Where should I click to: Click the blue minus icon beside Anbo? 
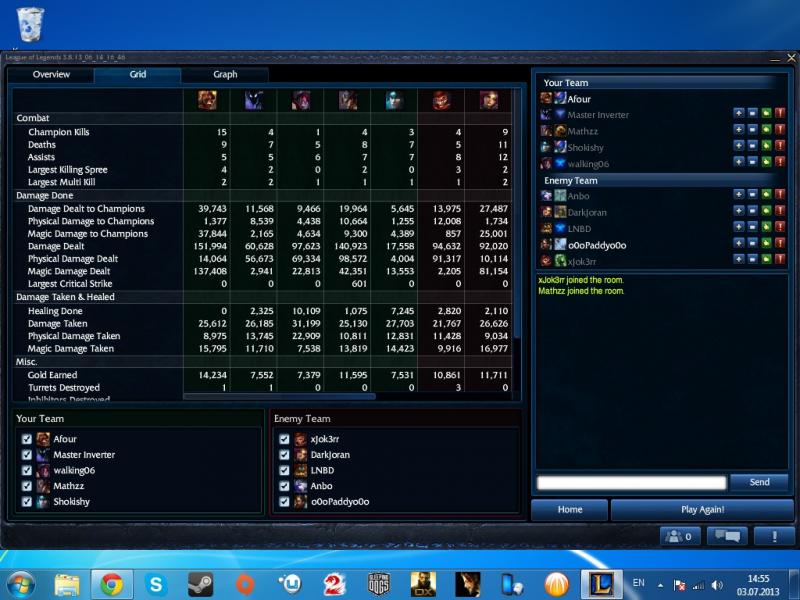(x=752, y=194)
